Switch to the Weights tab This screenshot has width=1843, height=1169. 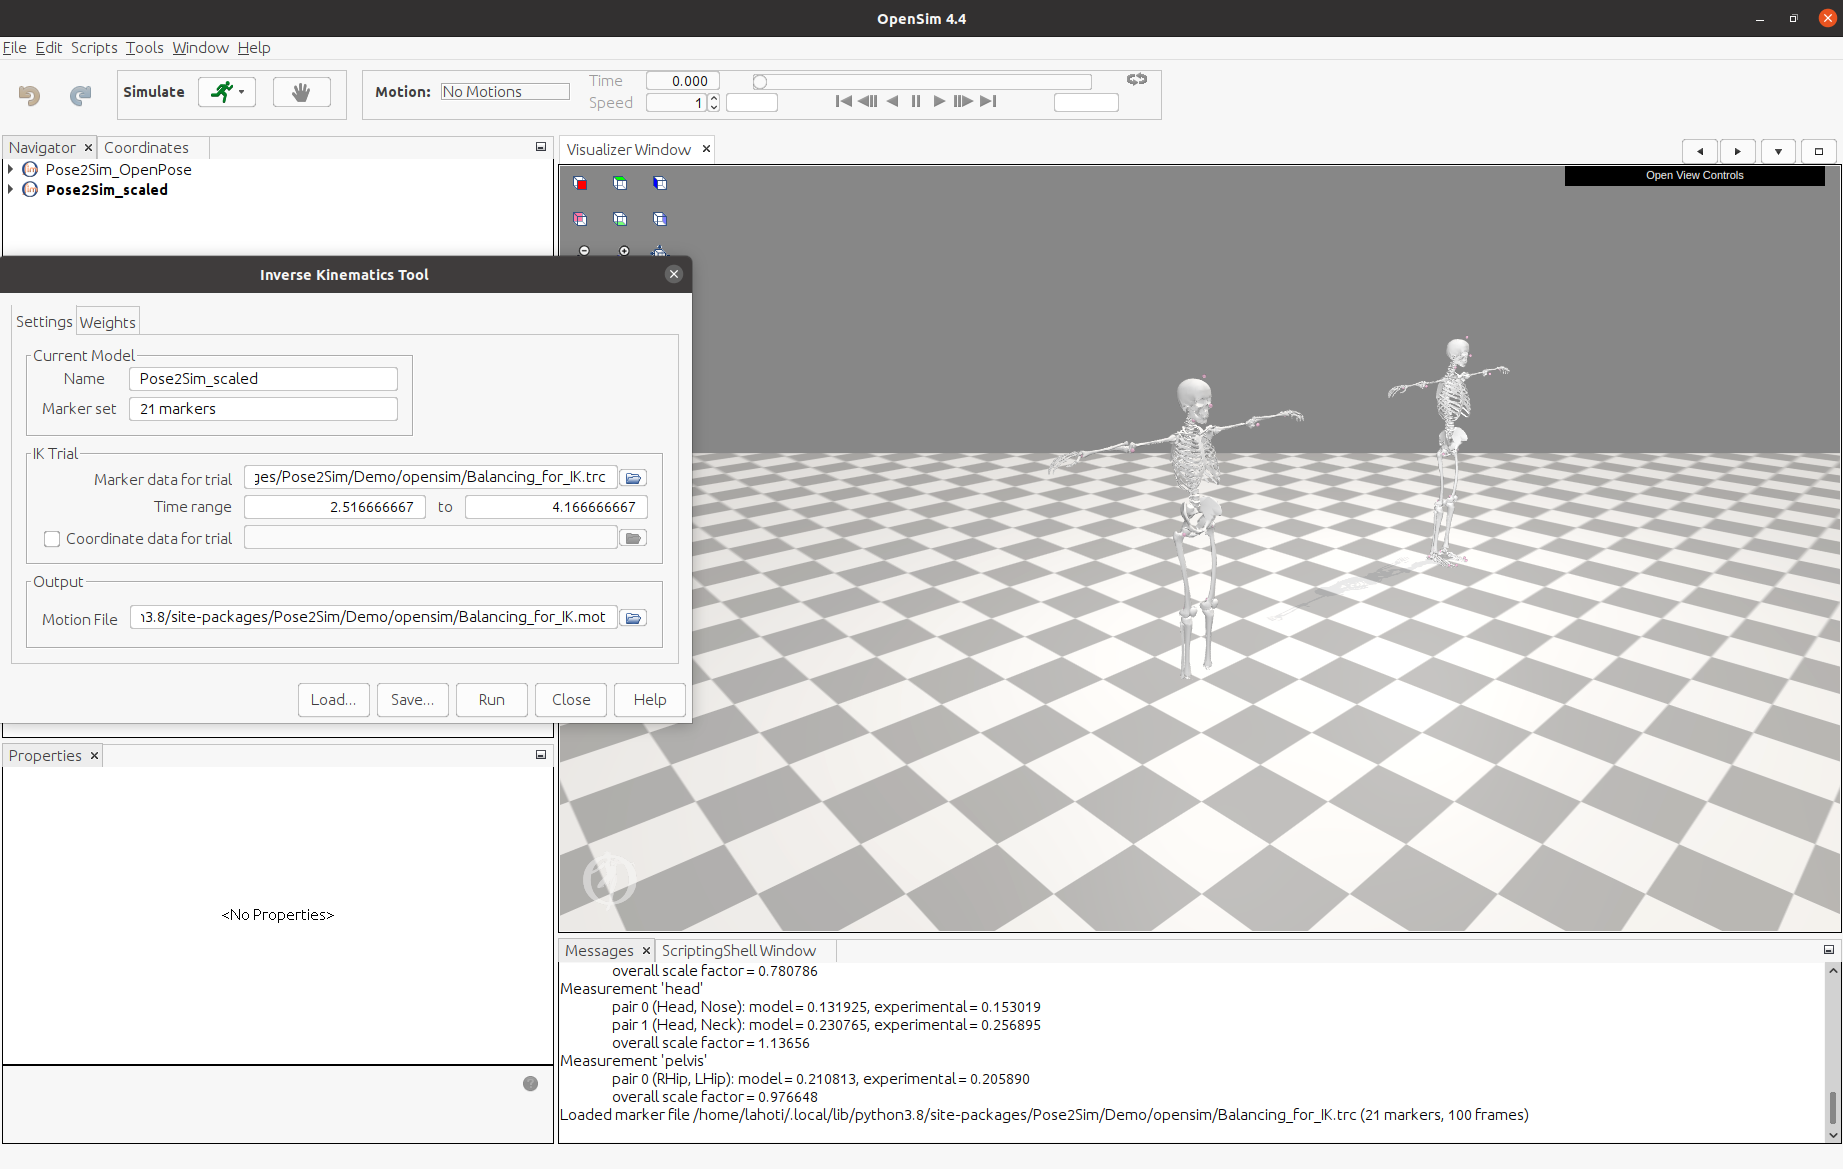(x=107, y=321)
